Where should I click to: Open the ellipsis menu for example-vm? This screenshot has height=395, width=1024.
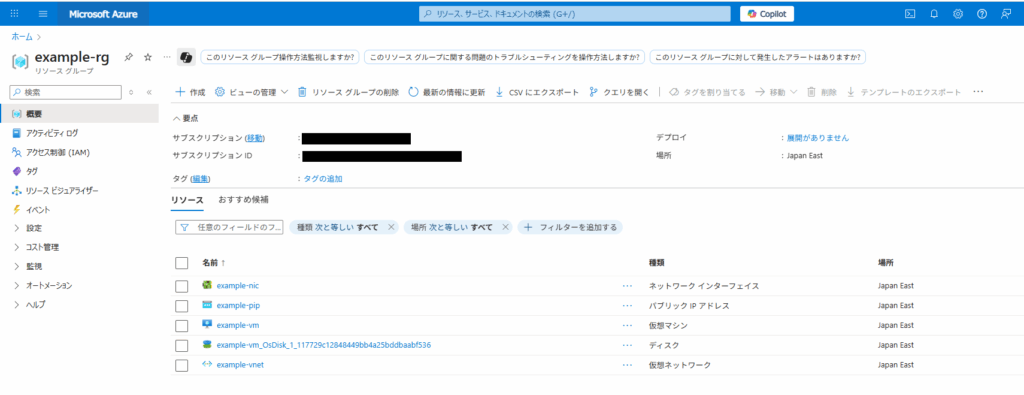(628, 325)
